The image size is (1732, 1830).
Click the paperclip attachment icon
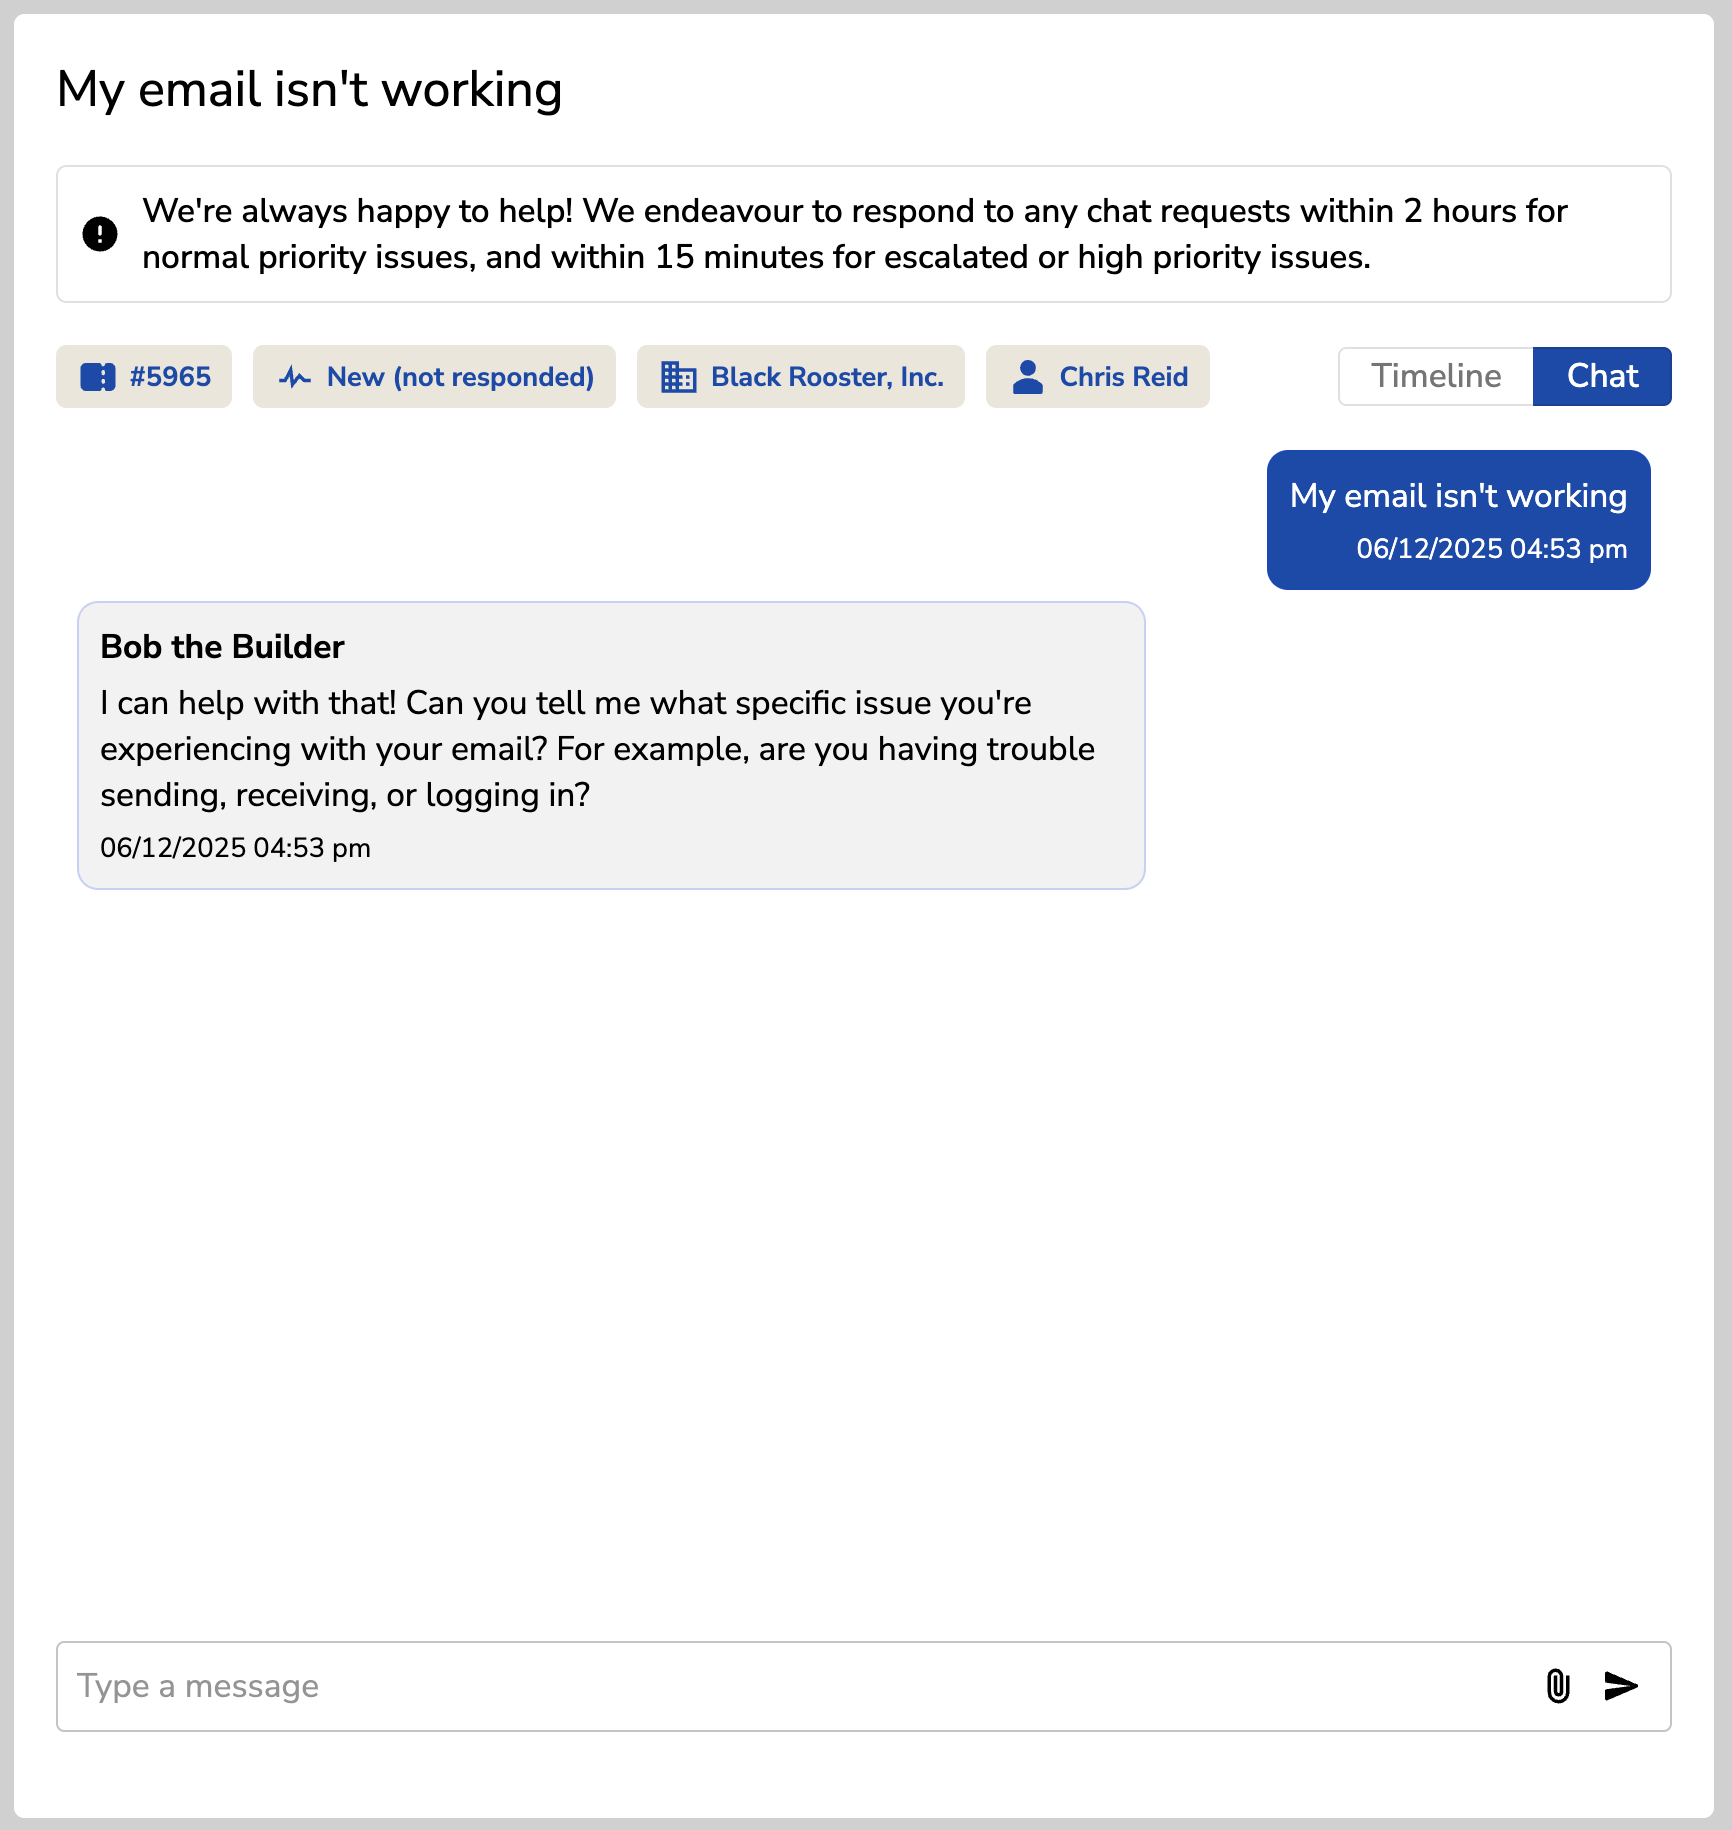pos(1558,1686)
